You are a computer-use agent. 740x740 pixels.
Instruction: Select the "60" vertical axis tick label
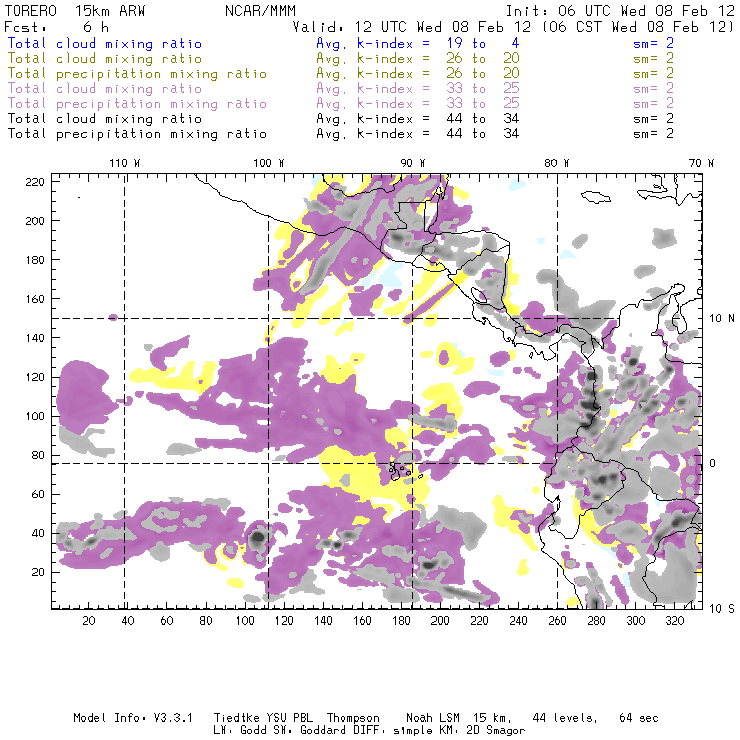[38, 494]
